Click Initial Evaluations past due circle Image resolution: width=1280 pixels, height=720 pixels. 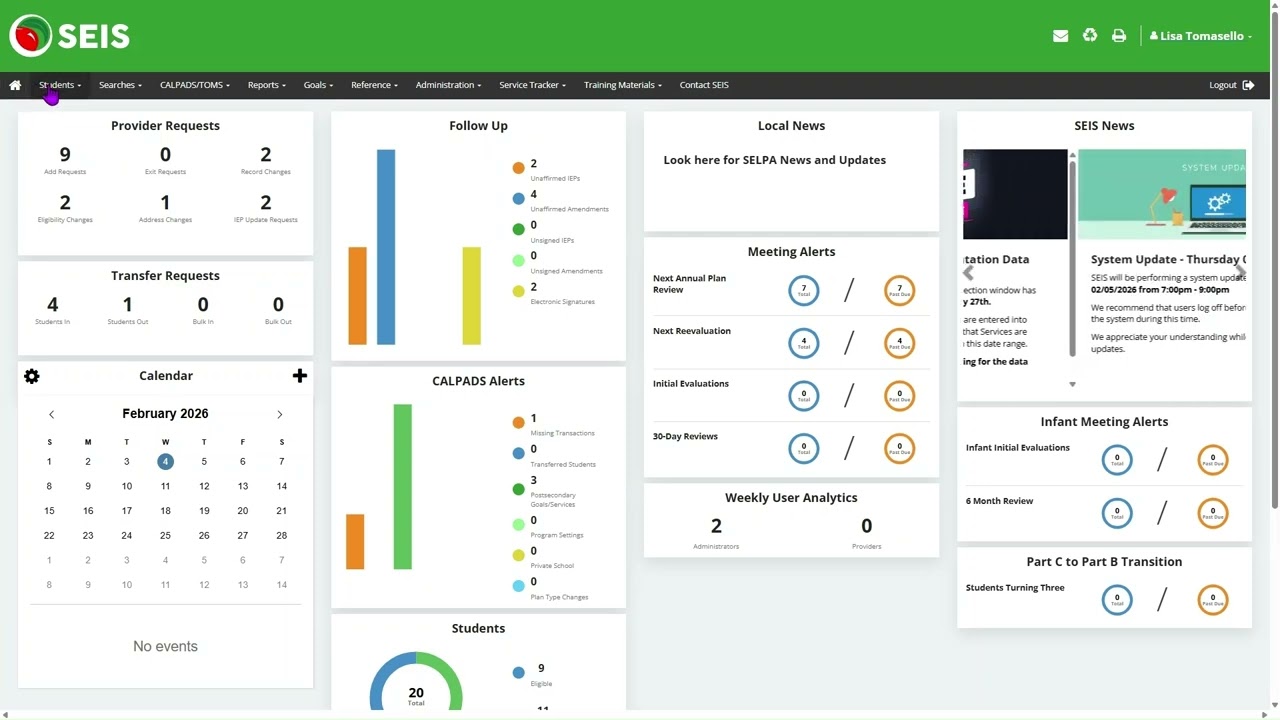pyautogui.click(x=900, y=395)
